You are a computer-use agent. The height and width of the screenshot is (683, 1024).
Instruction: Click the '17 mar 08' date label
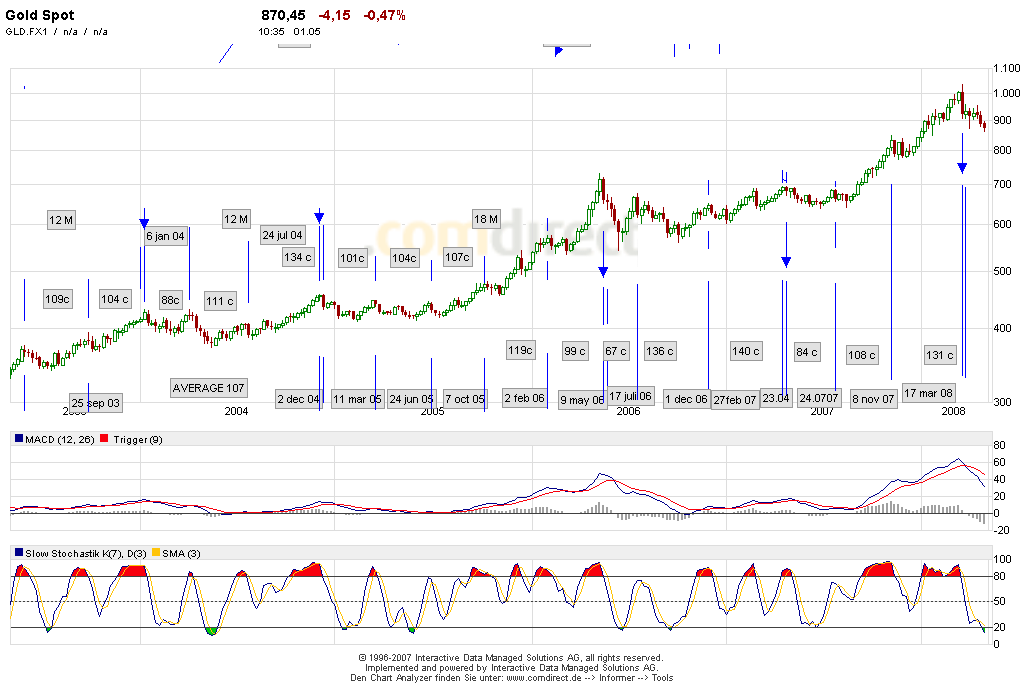point(929,392)
